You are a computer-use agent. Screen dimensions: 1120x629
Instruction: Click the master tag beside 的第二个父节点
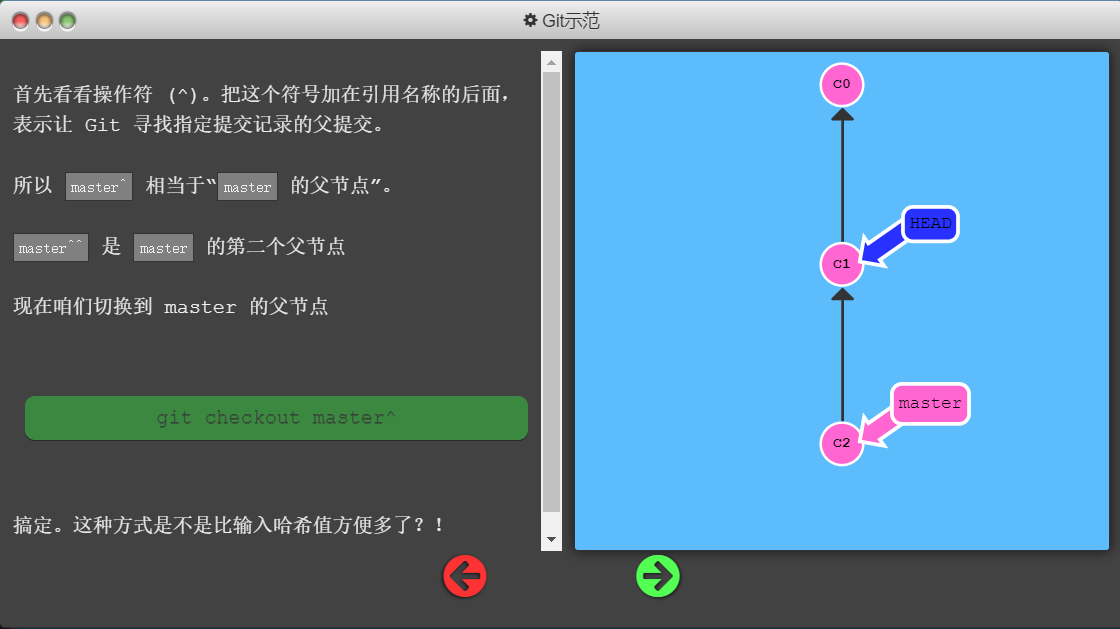[163, 248]
